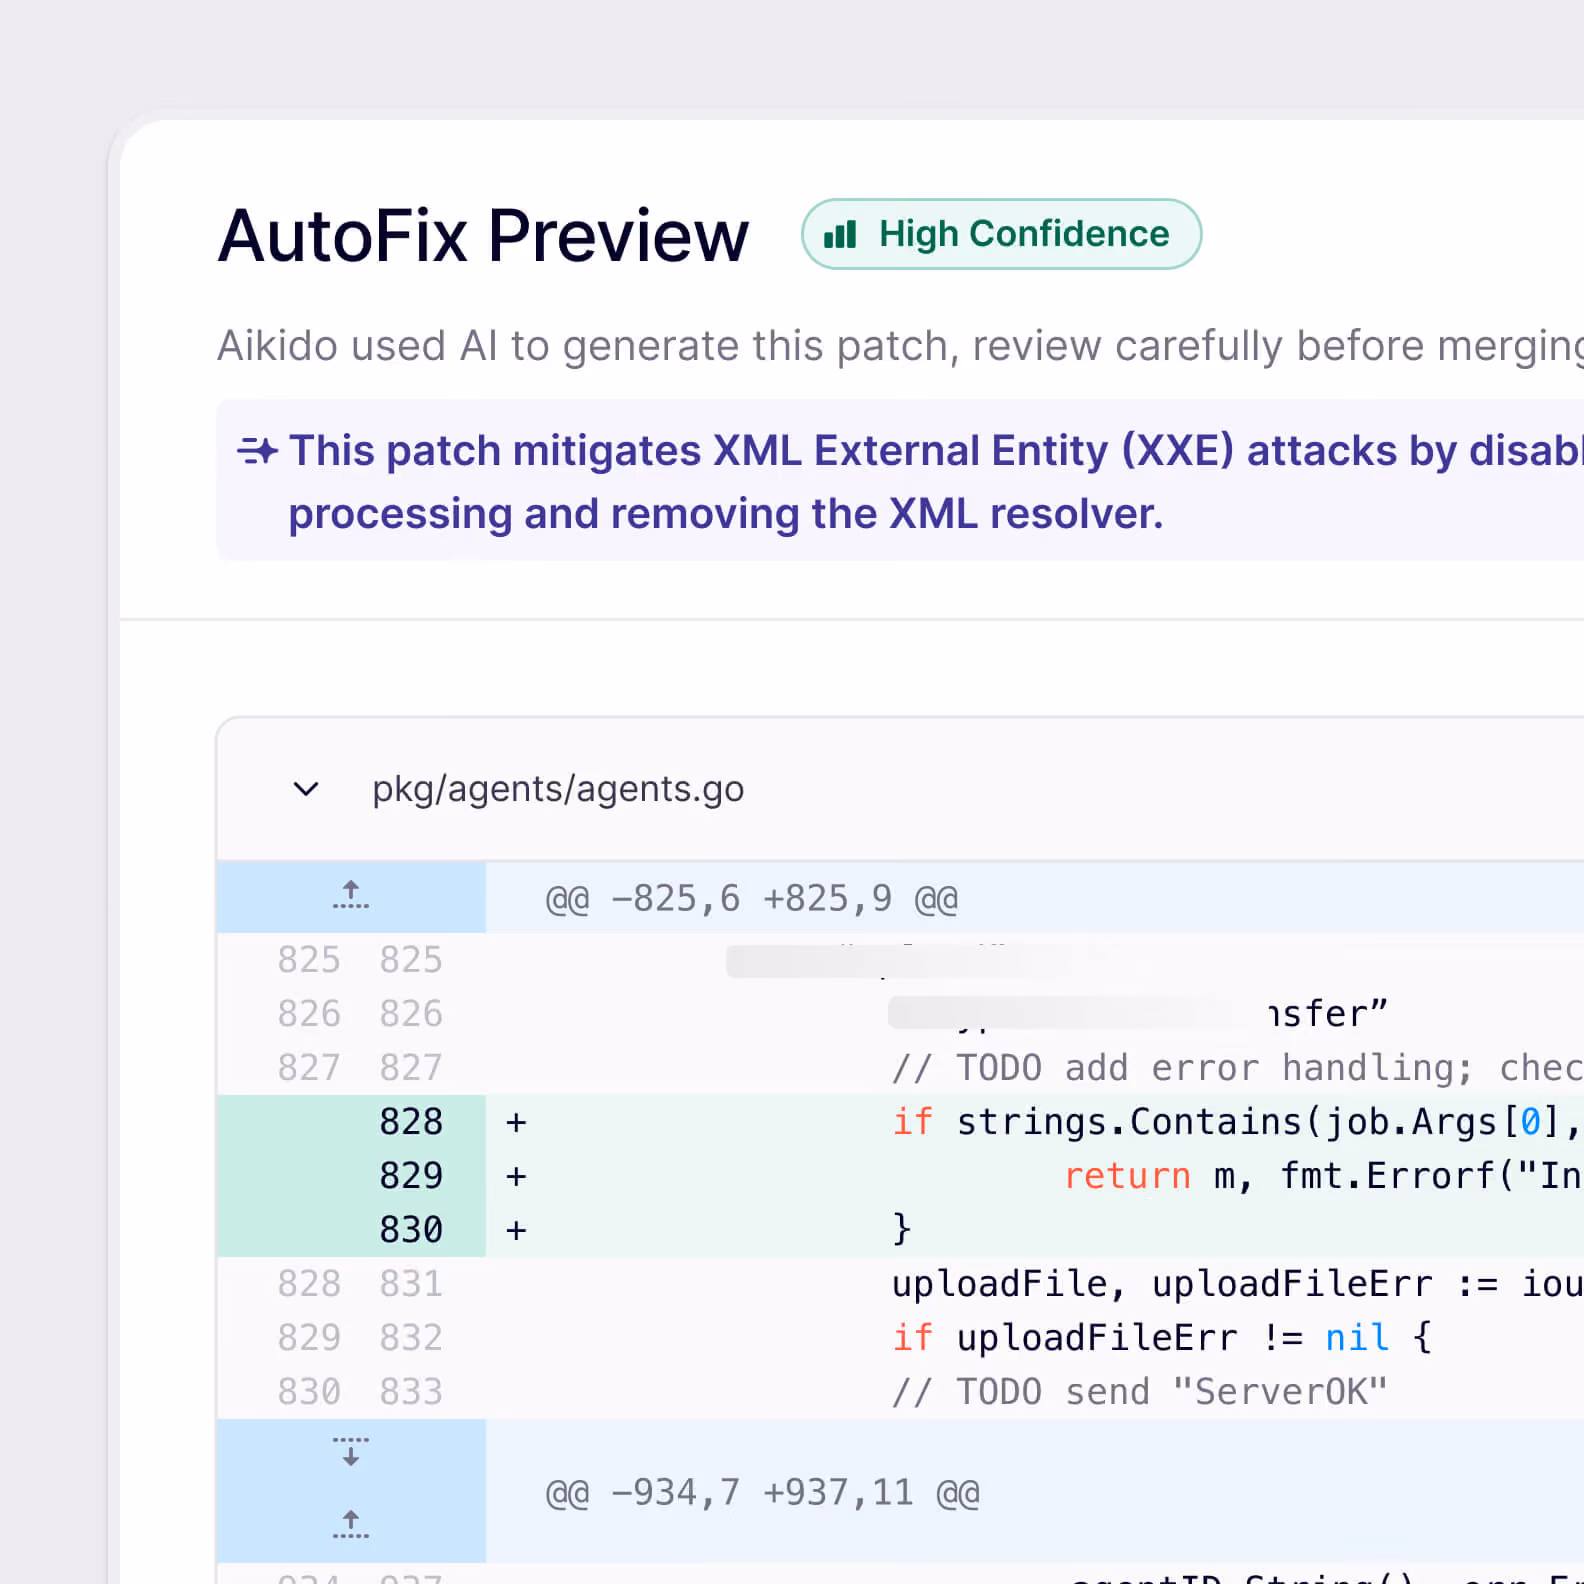The width and height of the screenshot is (1584, 1584).
Task: Click the plus marker on line 830
Action: (516, 1231)
